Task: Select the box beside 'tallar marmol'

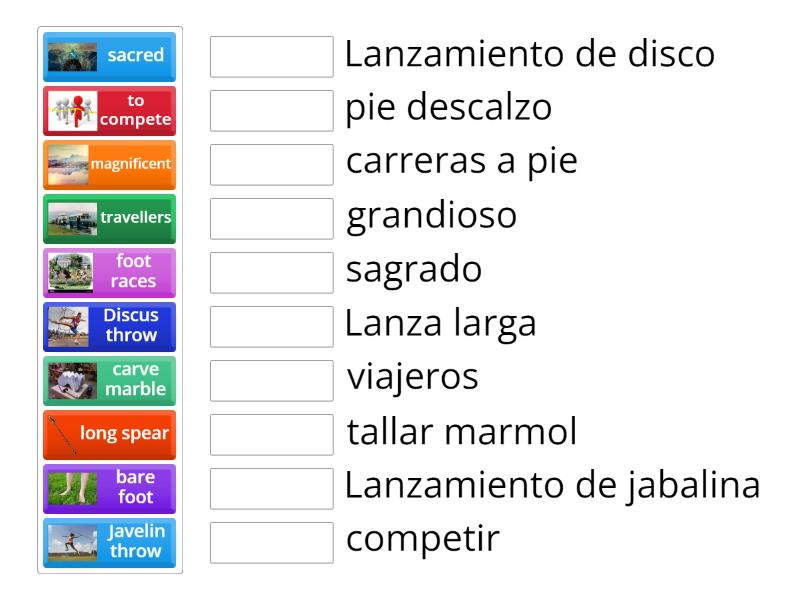Action: coord(271,434)
